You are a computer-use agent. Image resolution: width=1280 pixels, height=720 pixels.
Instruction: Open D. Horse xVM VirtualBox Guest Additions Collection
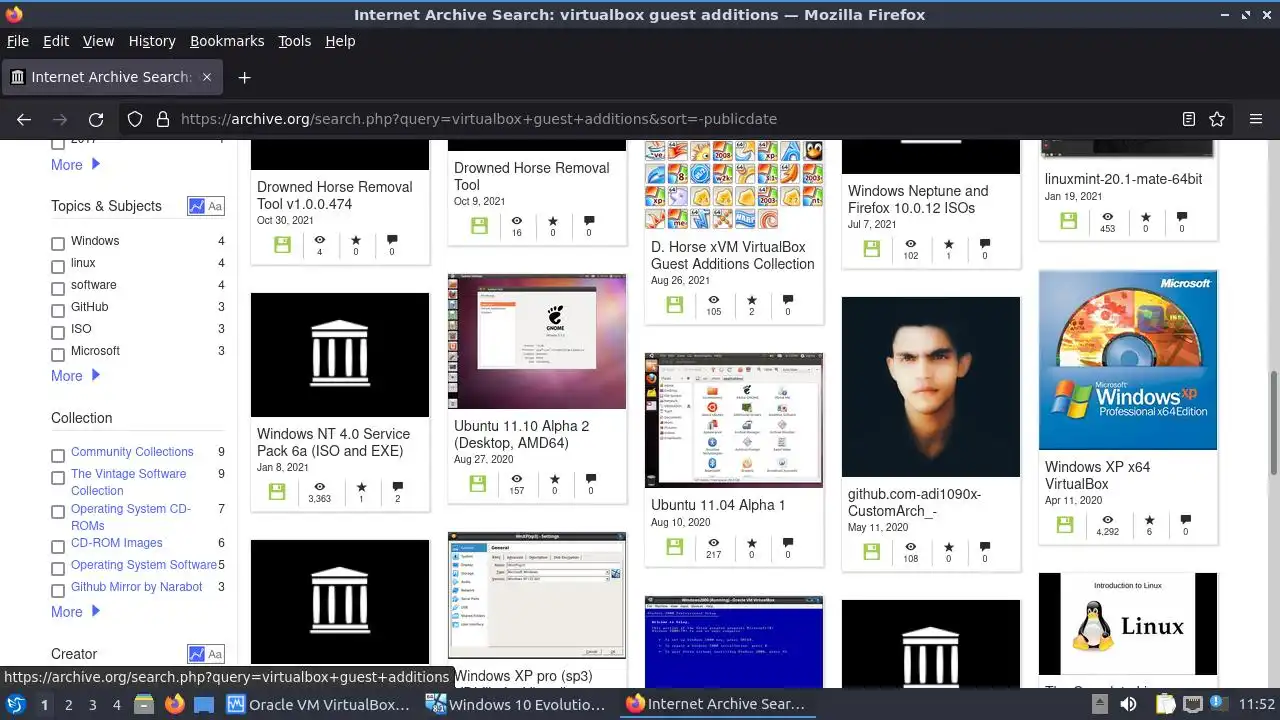[x=732, y=255]
